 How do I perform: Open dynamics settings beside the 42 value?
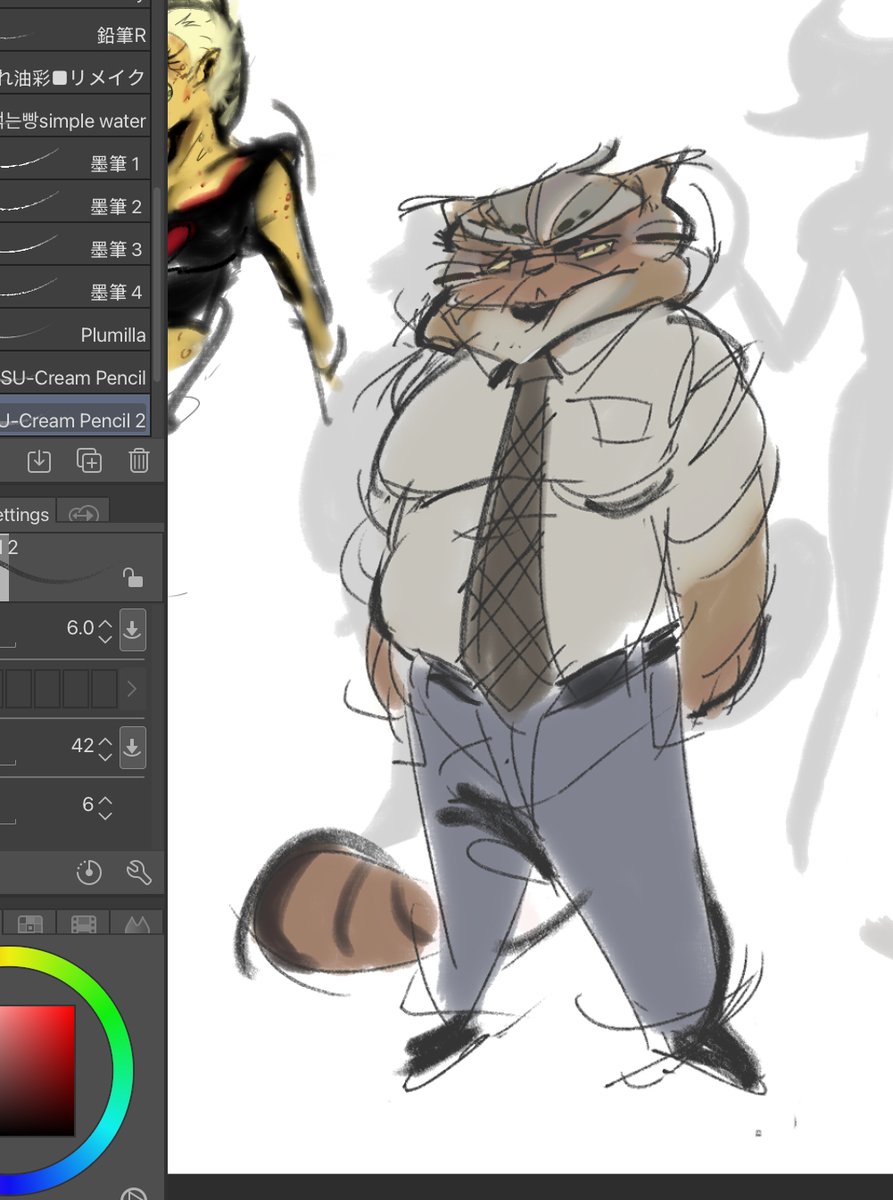point(132,746)
